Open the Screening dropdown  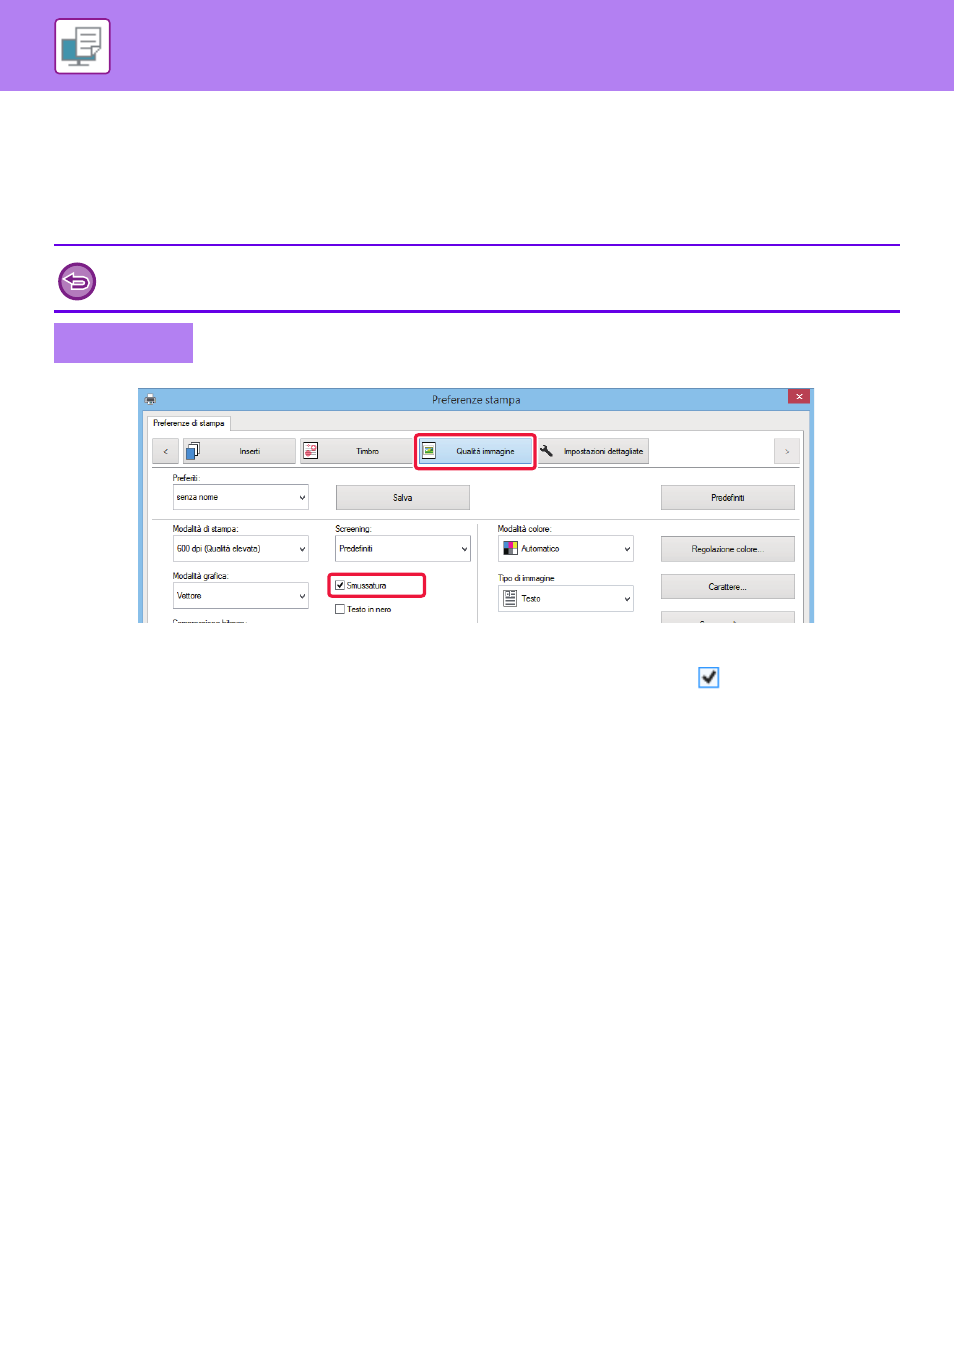click(x=403, y=548)
